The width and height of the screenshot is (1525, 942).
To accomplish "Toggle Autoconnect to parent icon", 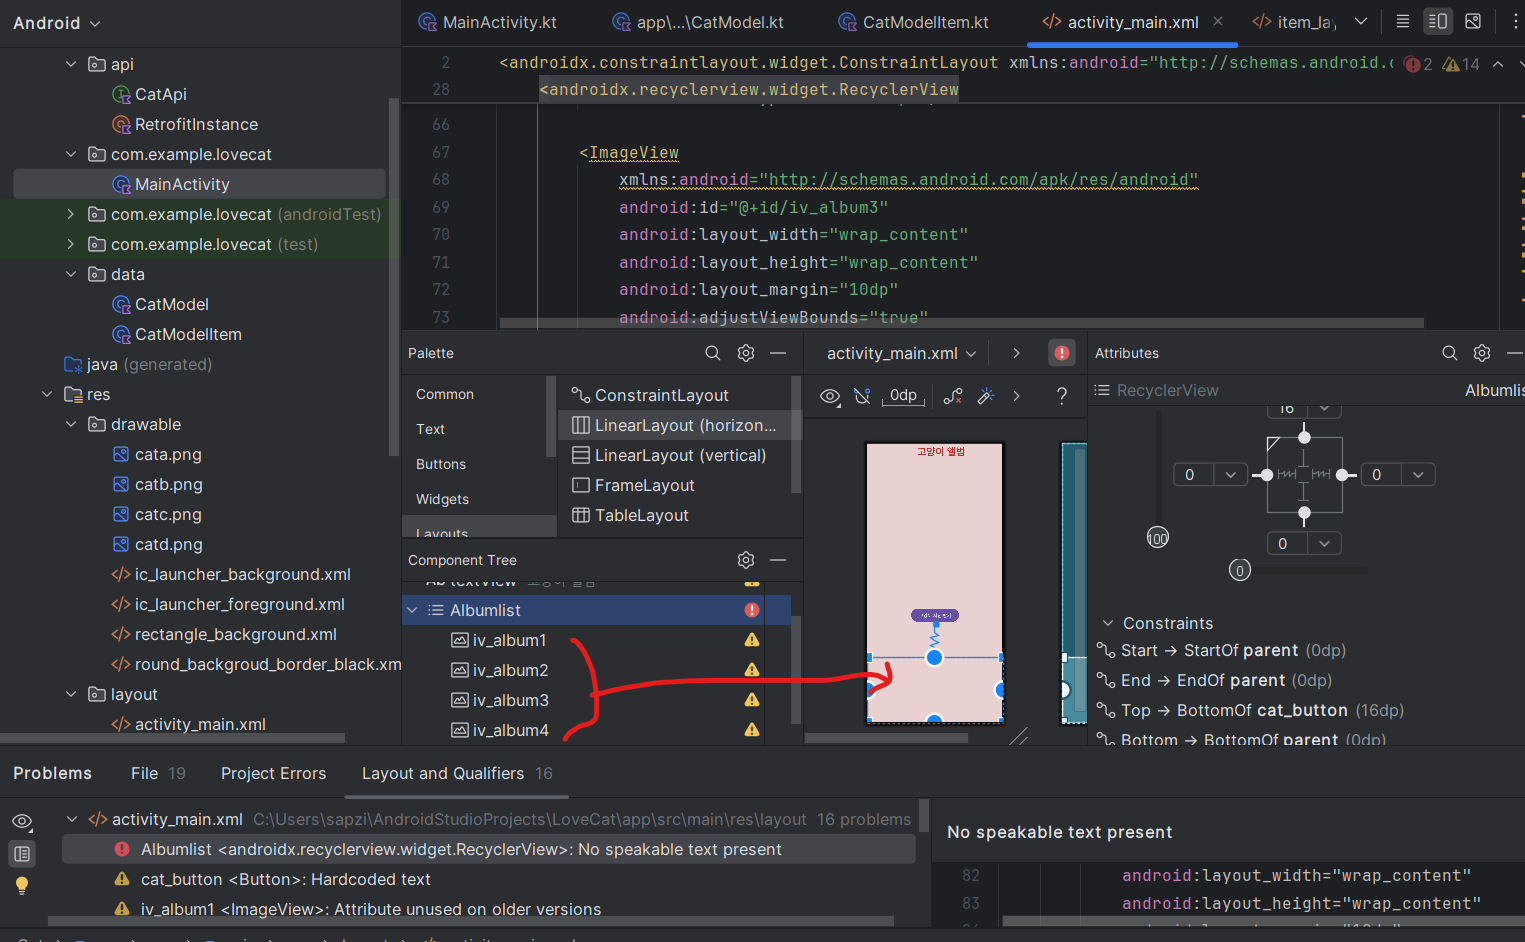I will [x=862, y=396].
